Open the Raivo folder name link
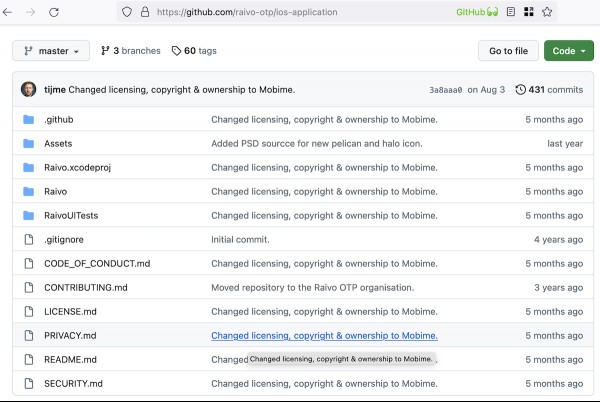This screenshot has height=402, width=600. click(x=55, y=191)
